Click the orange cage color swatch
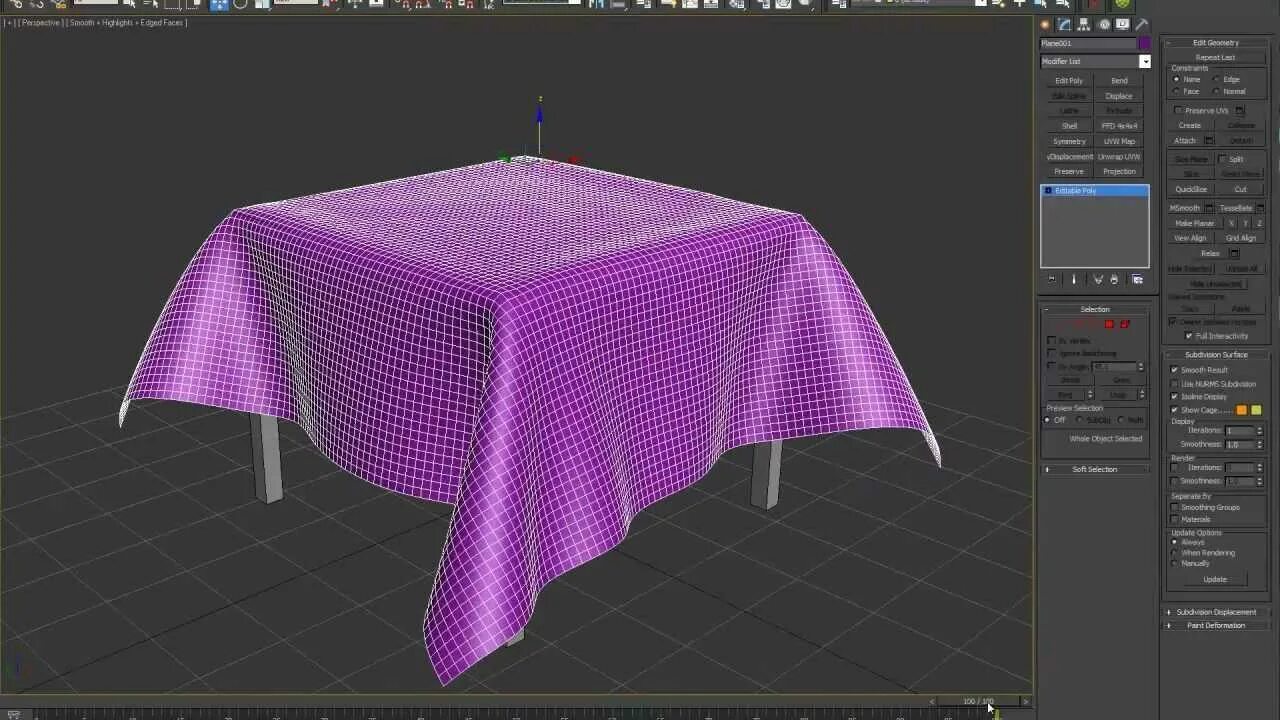Screen dimensions: 1280x720 click(1242, 410)
